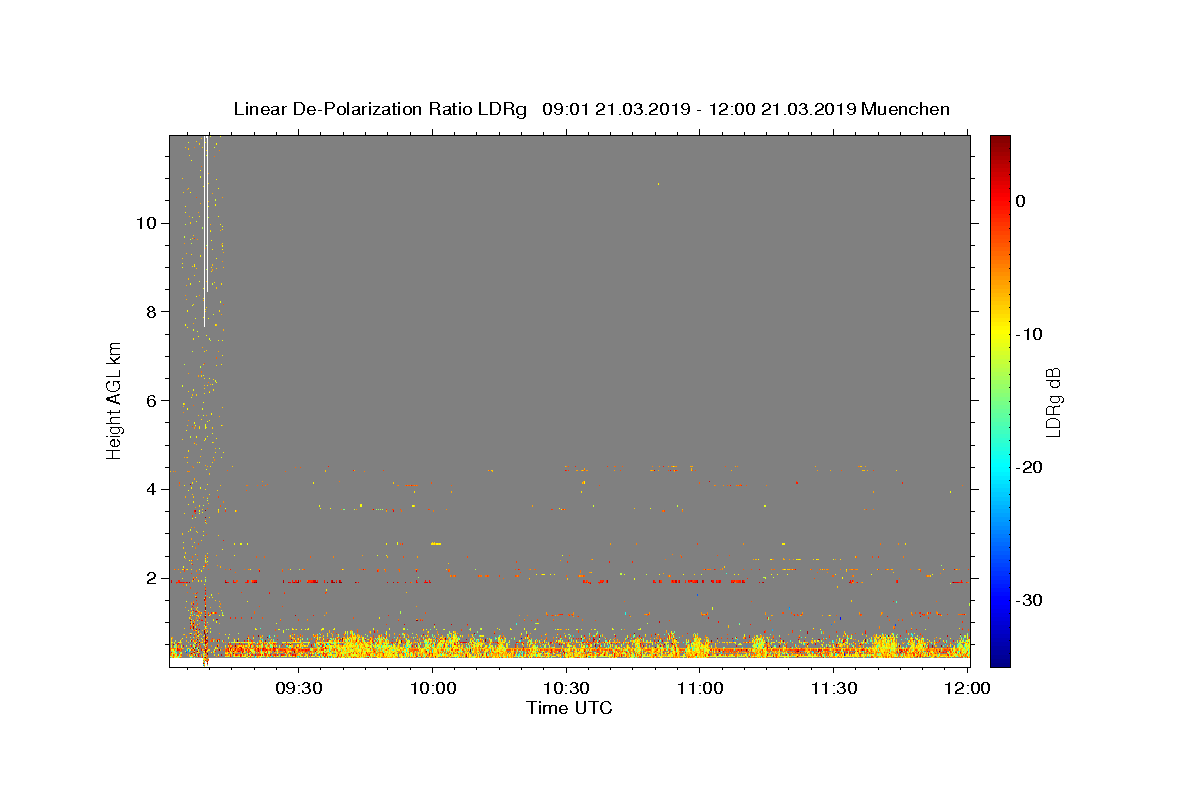Image resolution: width=1200 pixels, height=800 pixels.
Task: Click the plot title 'Linear De-Polarization Ratio LDRg'
Action: [380, 109]
